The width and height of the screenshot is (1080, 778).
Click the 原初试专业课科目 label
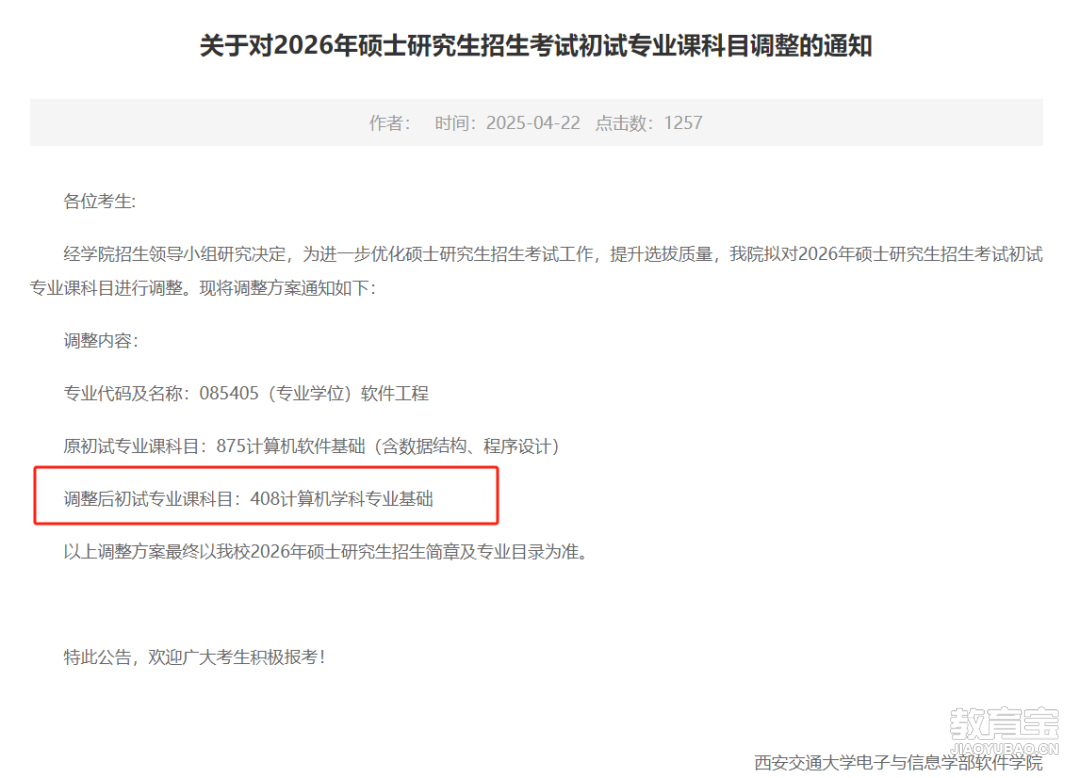[x=134, y=446]
